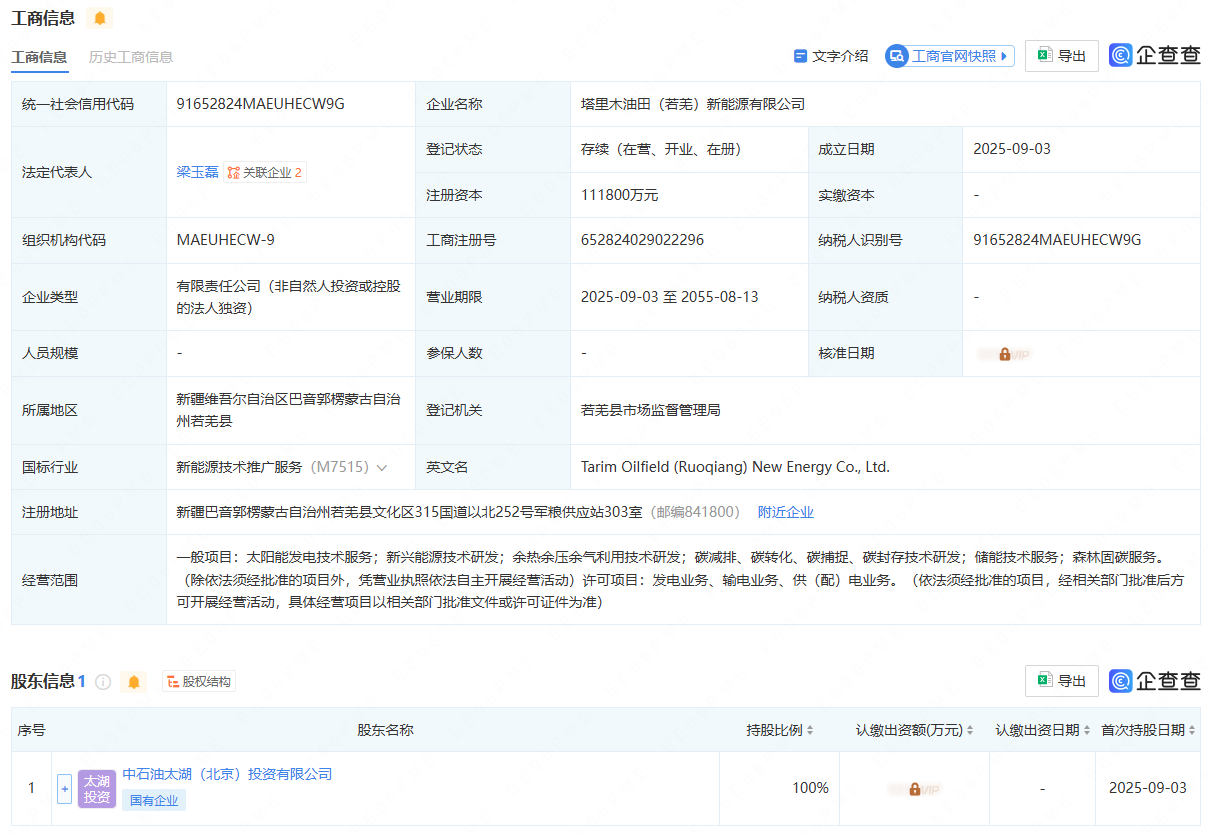Export the 工商信息 section with 导出
Screen dimensions: 1209x834
pyautogui.click(x=1062, y=56)
